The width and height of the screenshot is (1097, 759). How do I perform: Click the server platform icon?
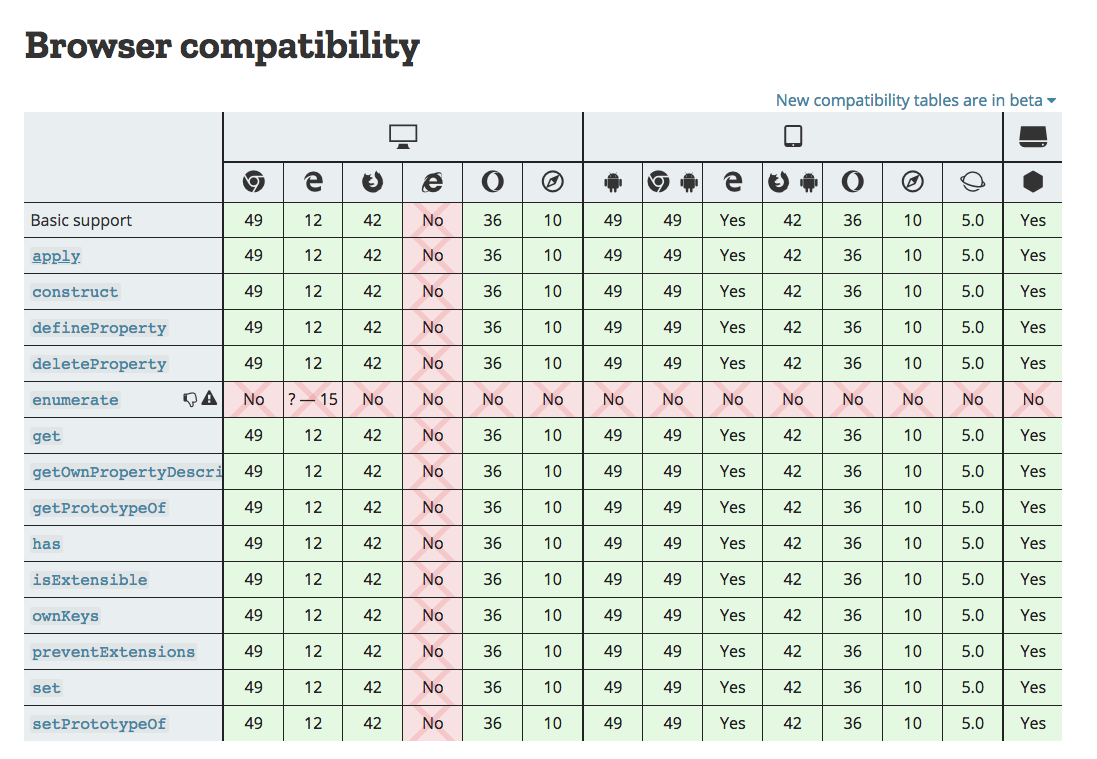click(1033, 136)
